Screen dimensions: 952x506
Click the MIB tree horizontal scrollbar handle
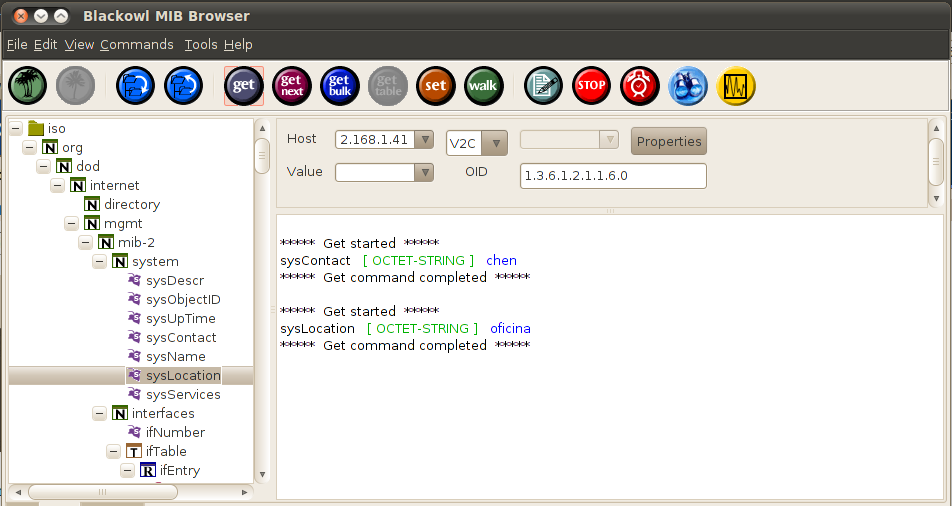pos(103,491)
